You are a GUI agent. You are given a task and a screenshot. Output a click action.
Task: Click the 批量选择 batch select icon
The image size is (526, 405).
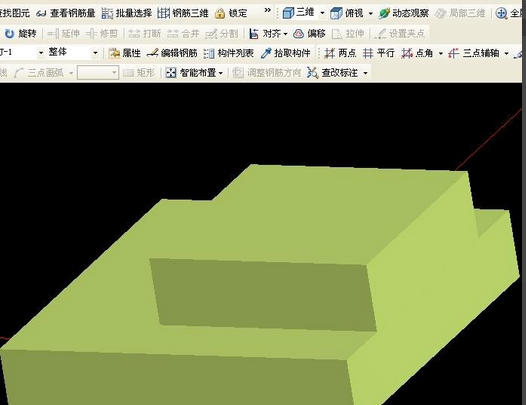[107, 13]
